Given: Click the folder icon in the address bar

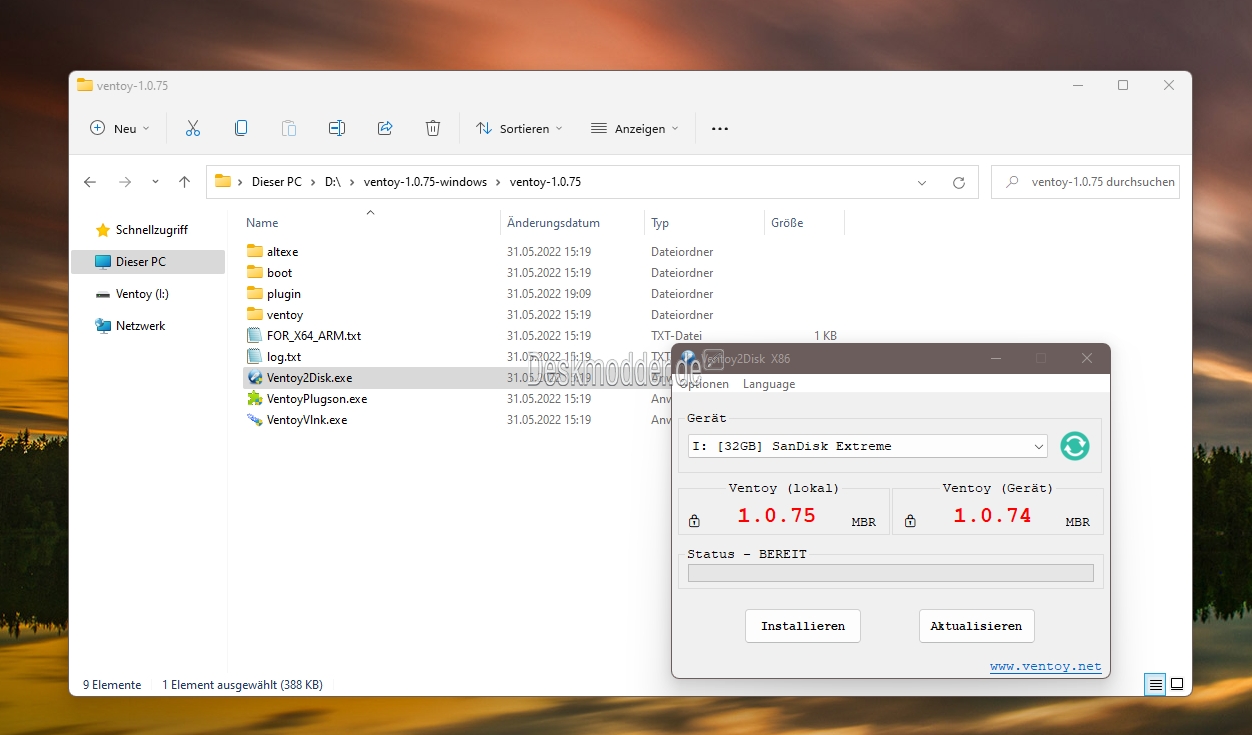Looking at the screenshot, I should pos(223,182).
